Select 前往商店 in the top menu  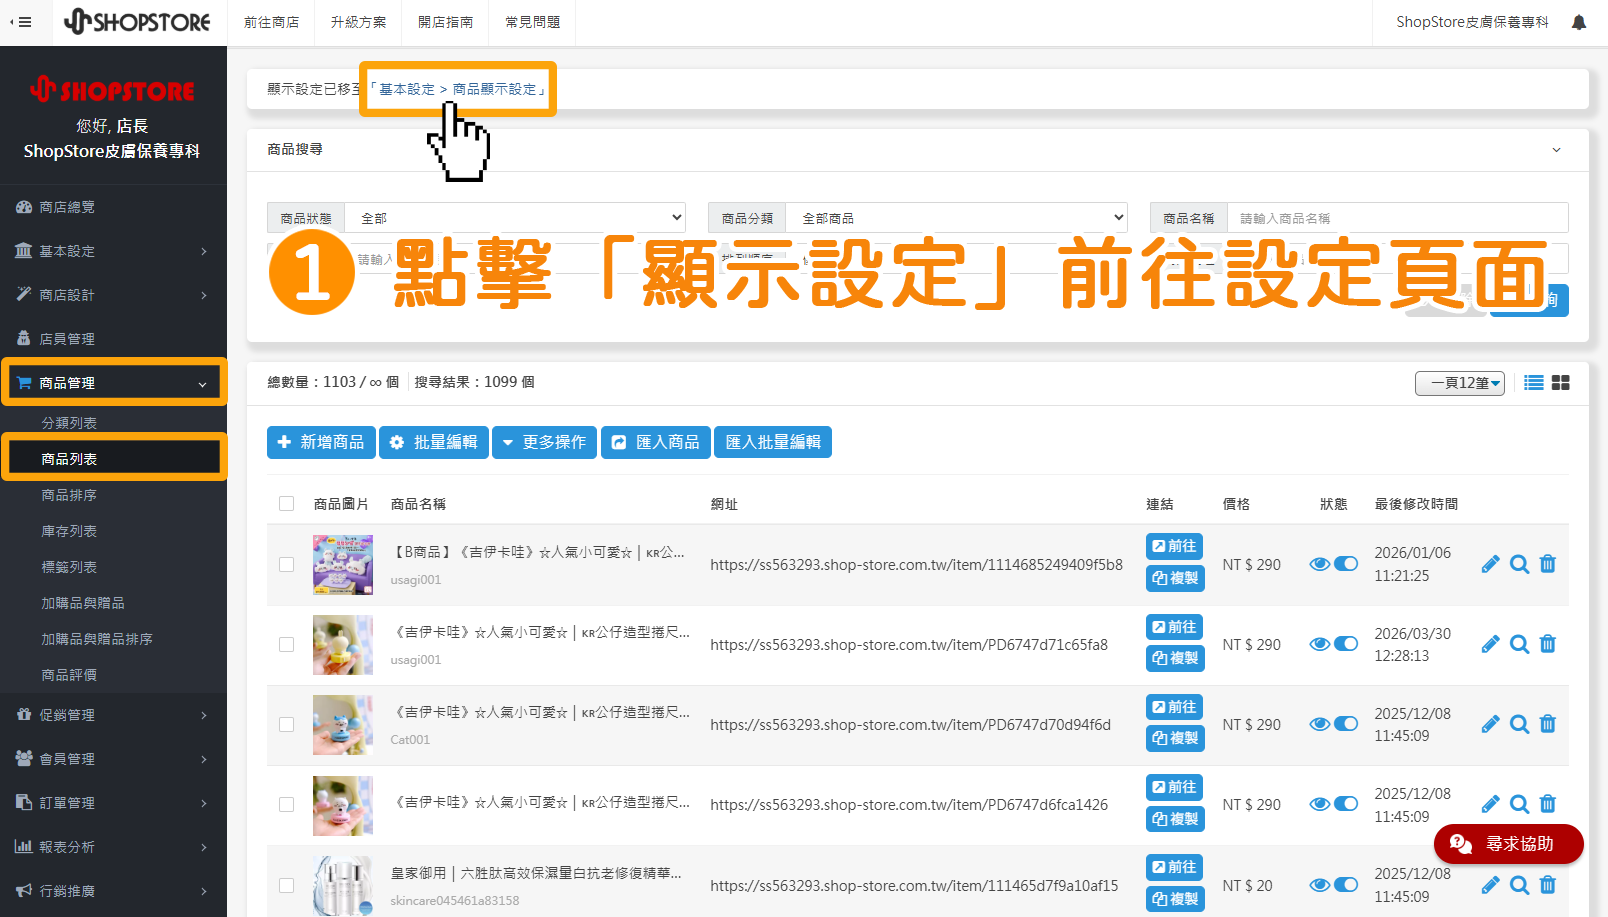coord(270,21)
